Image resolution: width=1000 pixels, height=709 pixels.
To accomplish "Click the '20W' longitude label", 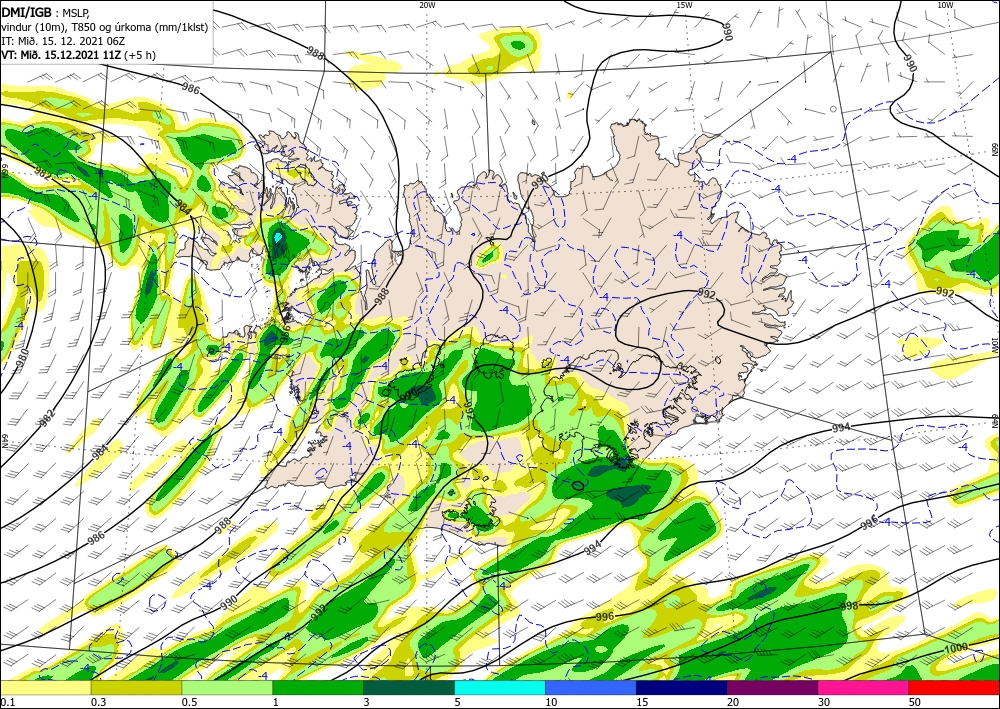I will pos(427,5).
